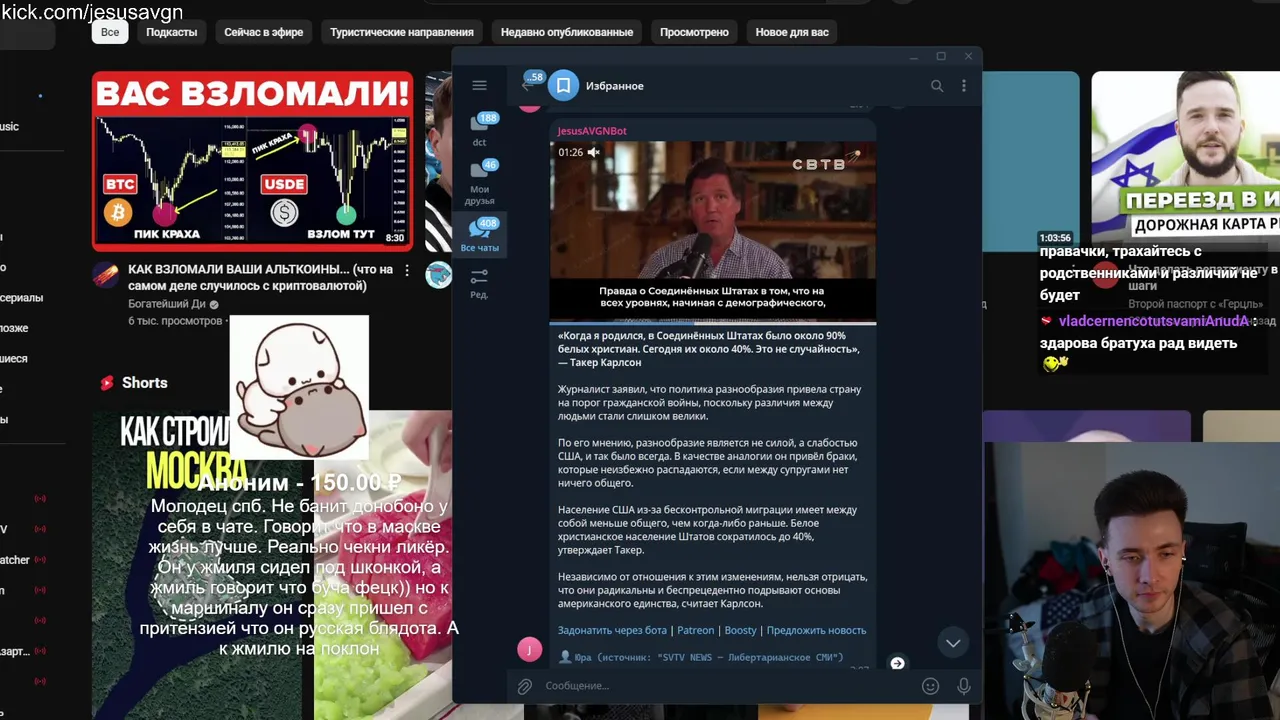Select the Новое для вас filter chip

[792, 32]
